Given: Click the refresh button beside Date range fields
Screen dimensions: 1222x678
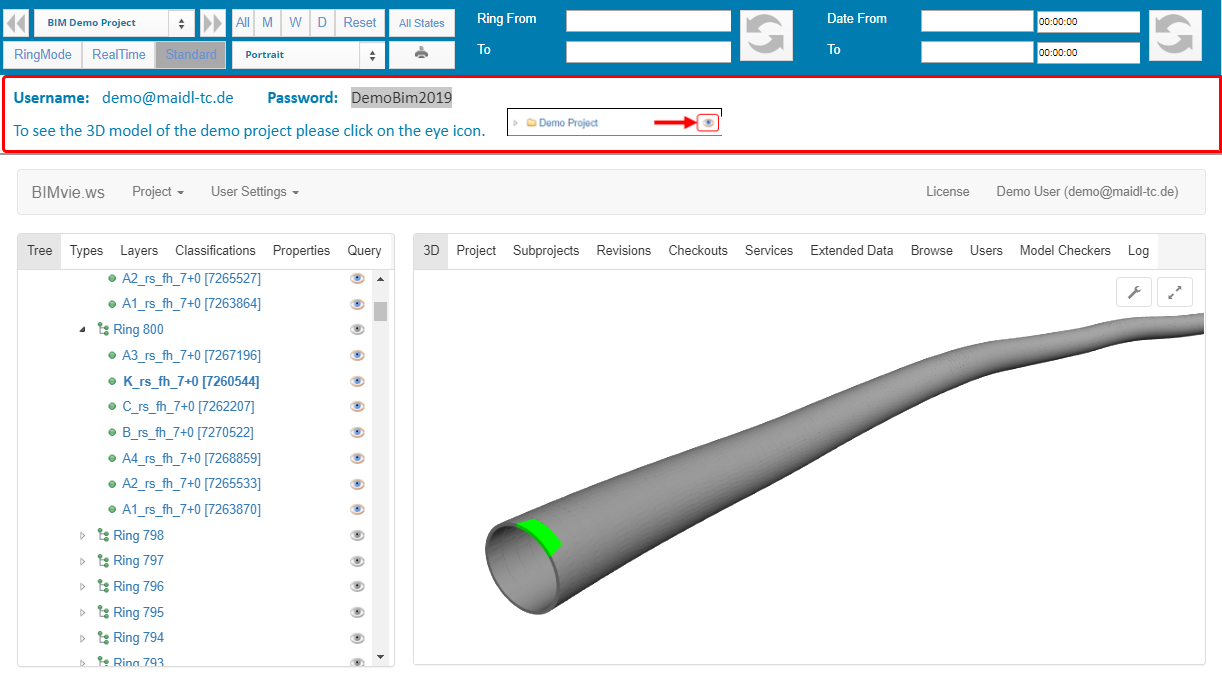Looking at the screenshot, I should [1174, 35].
